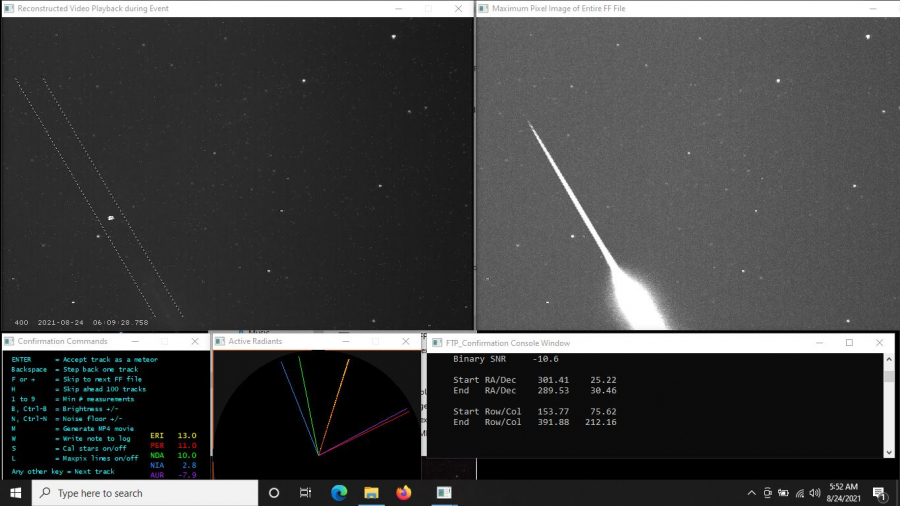Click the End RA/Dec console line
The height and width of the screenshot is (506, 900).
click(x=534, y=391)
